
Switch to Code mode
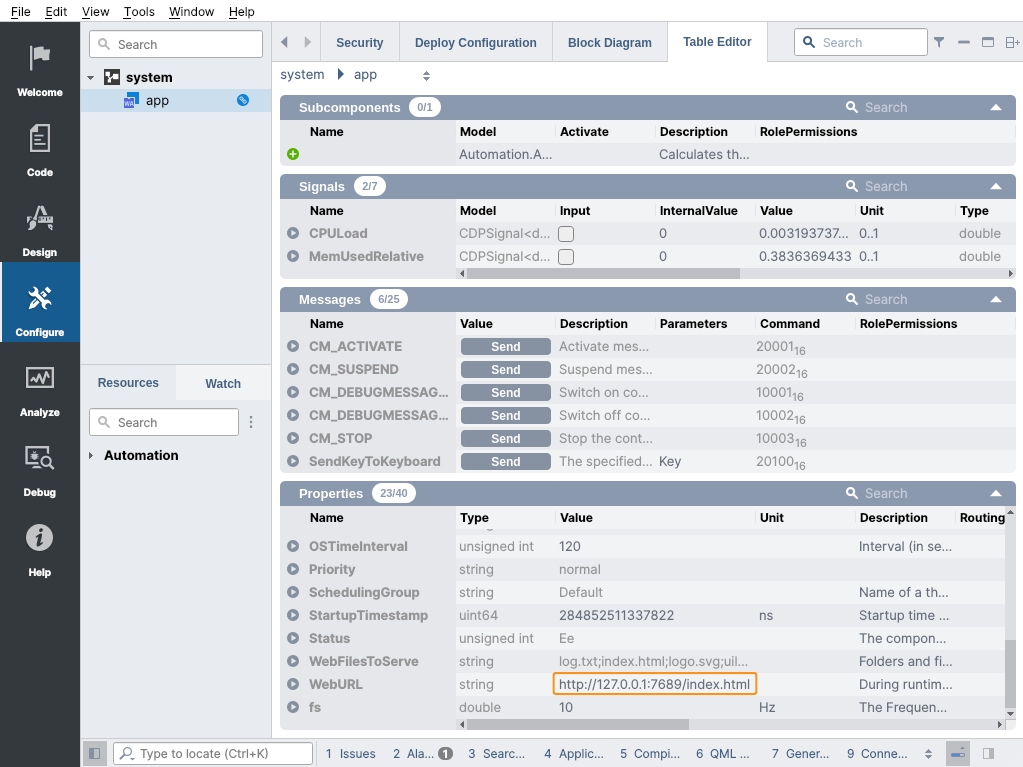coord(40,150)
